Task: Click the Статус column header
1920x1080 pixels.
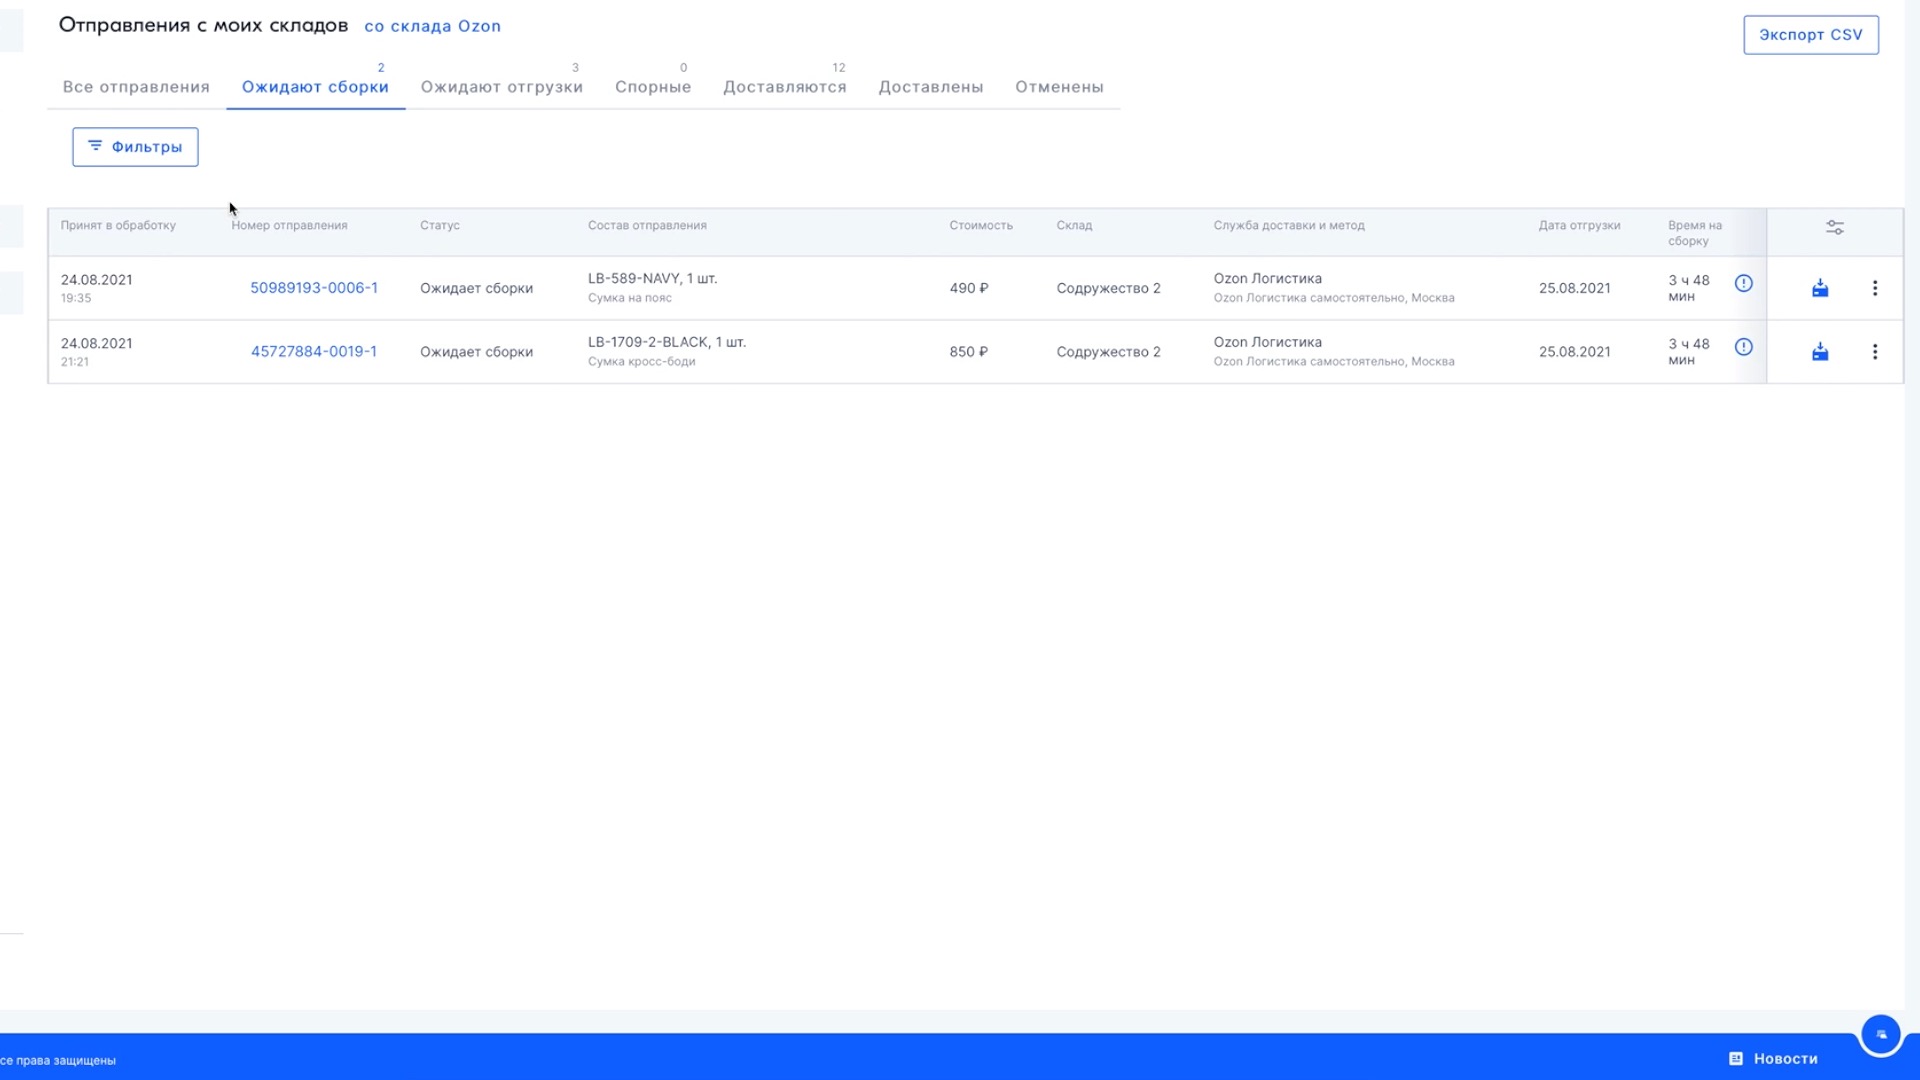Action: [440, 225]
